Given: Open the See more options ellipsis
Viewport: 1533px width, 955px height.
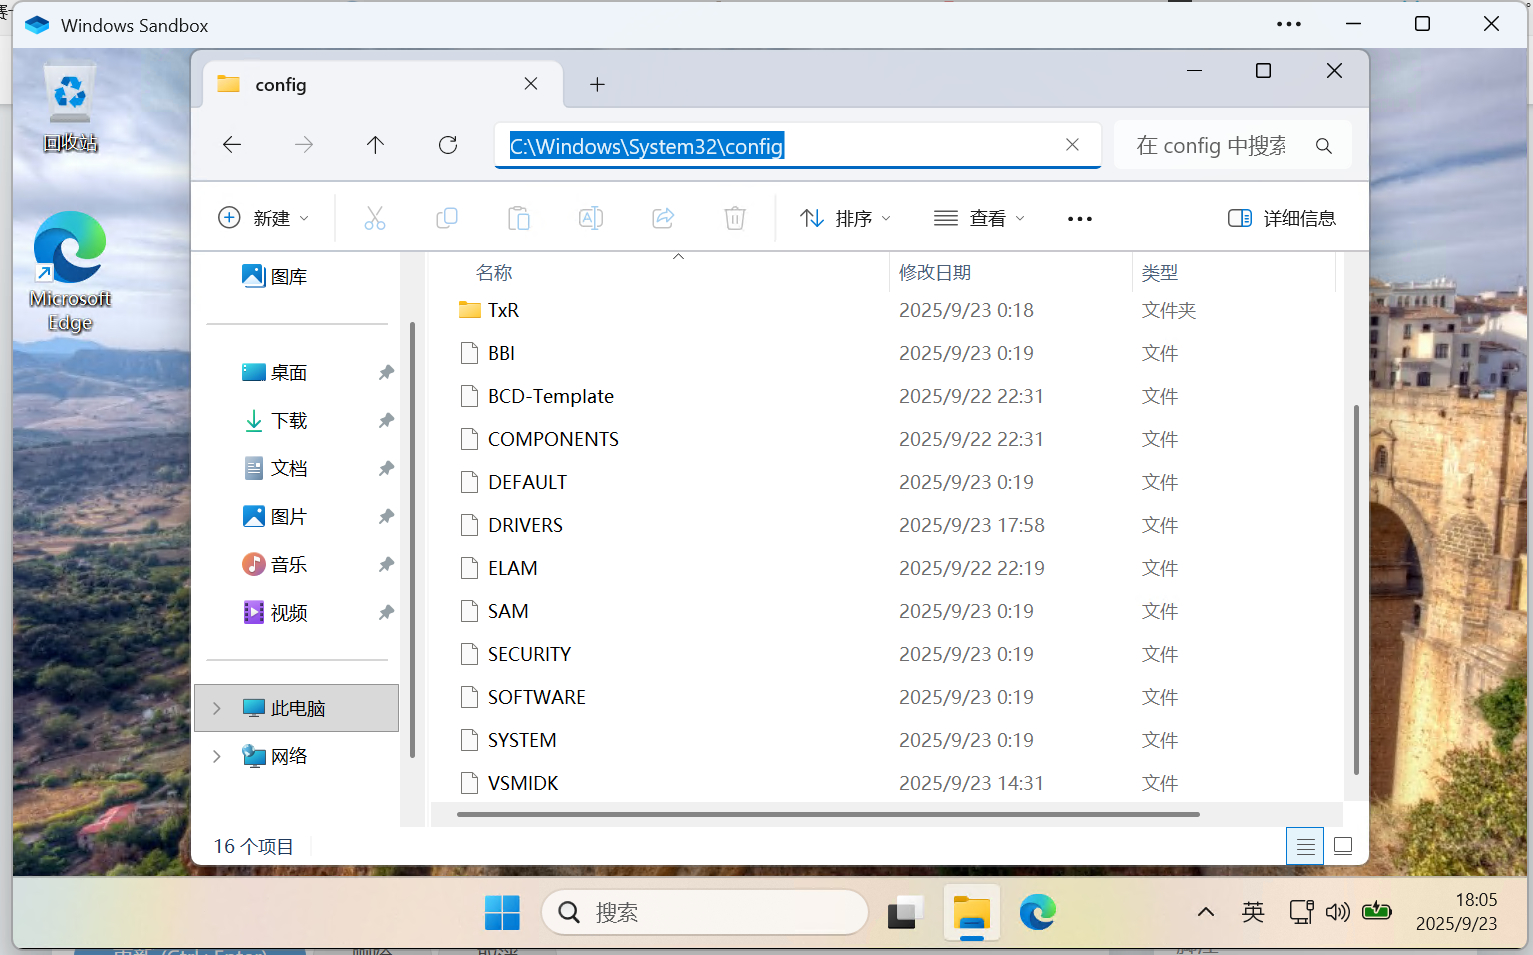Looking at the screenshot, I should click(1080, 219).
